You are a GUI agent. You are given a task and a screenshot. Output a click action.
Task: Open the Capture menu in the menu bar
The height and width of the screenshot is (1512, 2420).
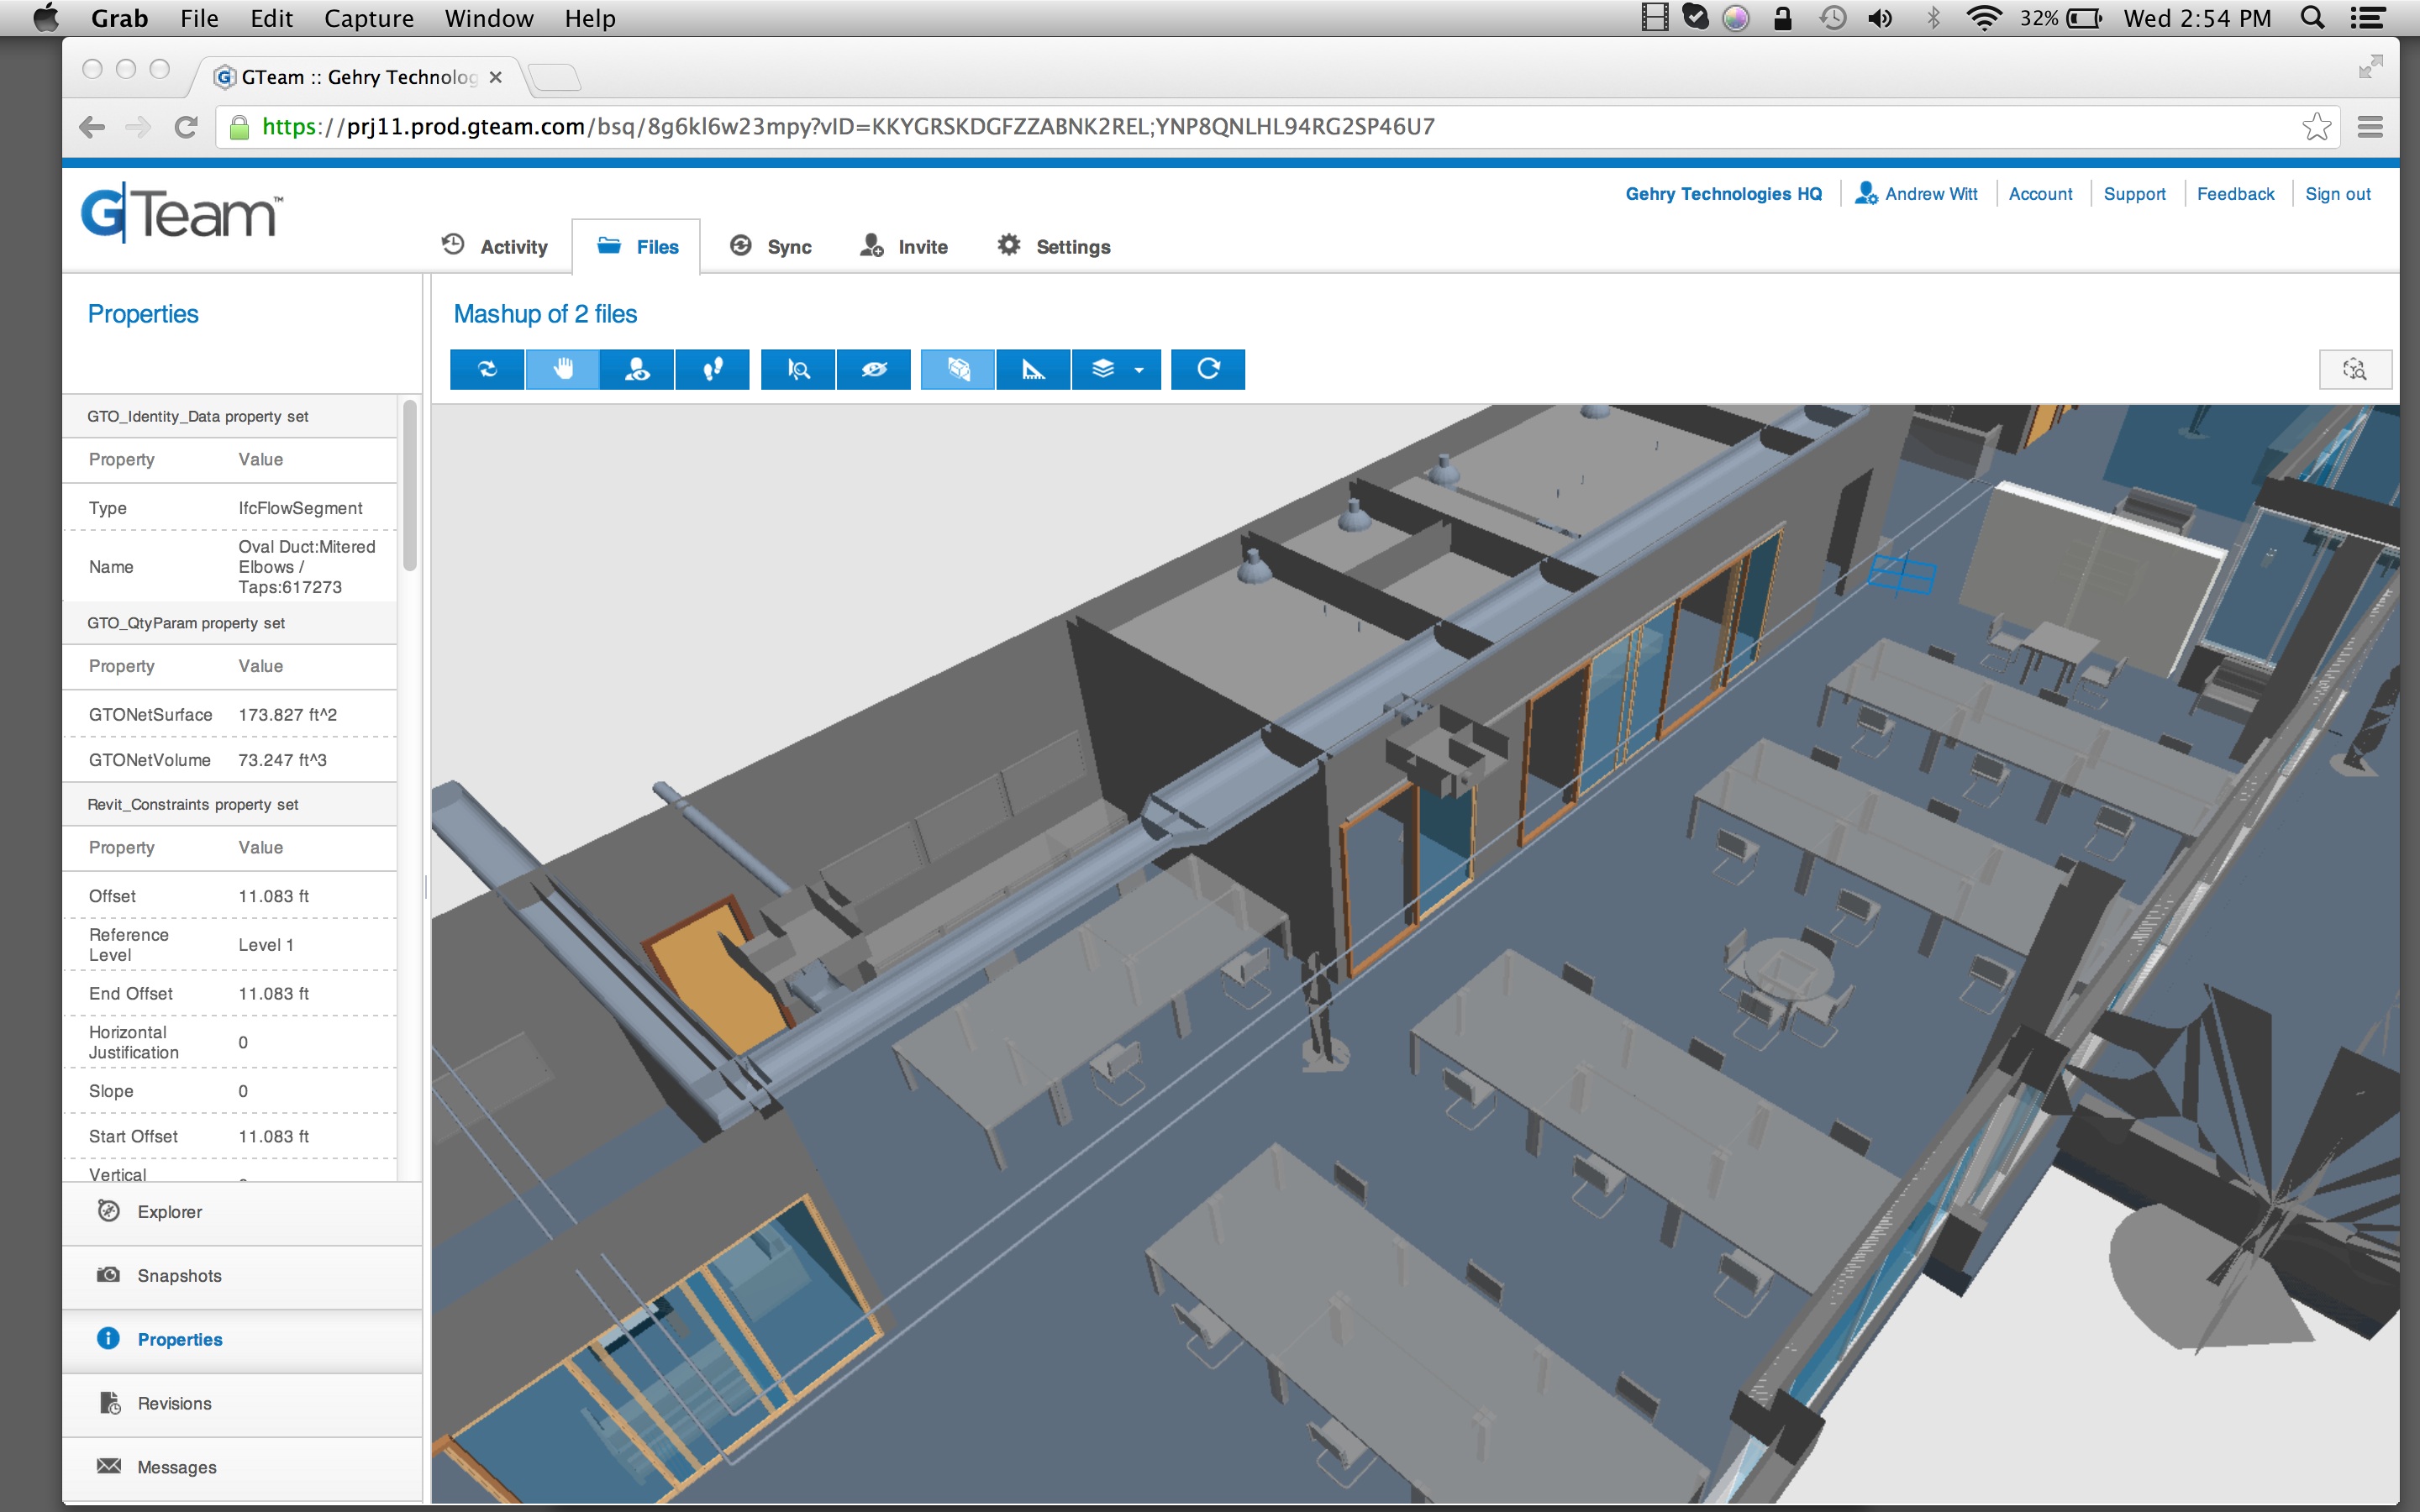tap(368, 18)
